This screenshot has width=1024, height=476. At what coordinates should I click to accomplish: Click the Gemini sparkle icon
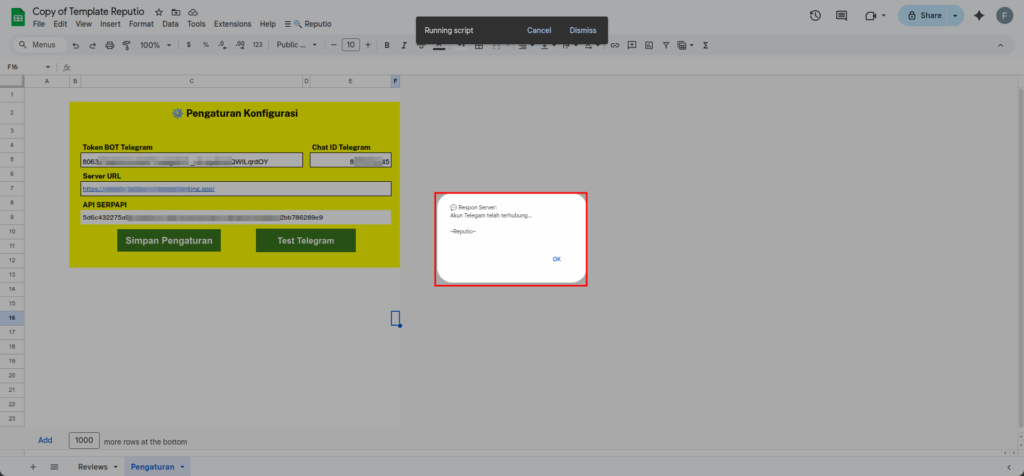(x=978, y=16)
